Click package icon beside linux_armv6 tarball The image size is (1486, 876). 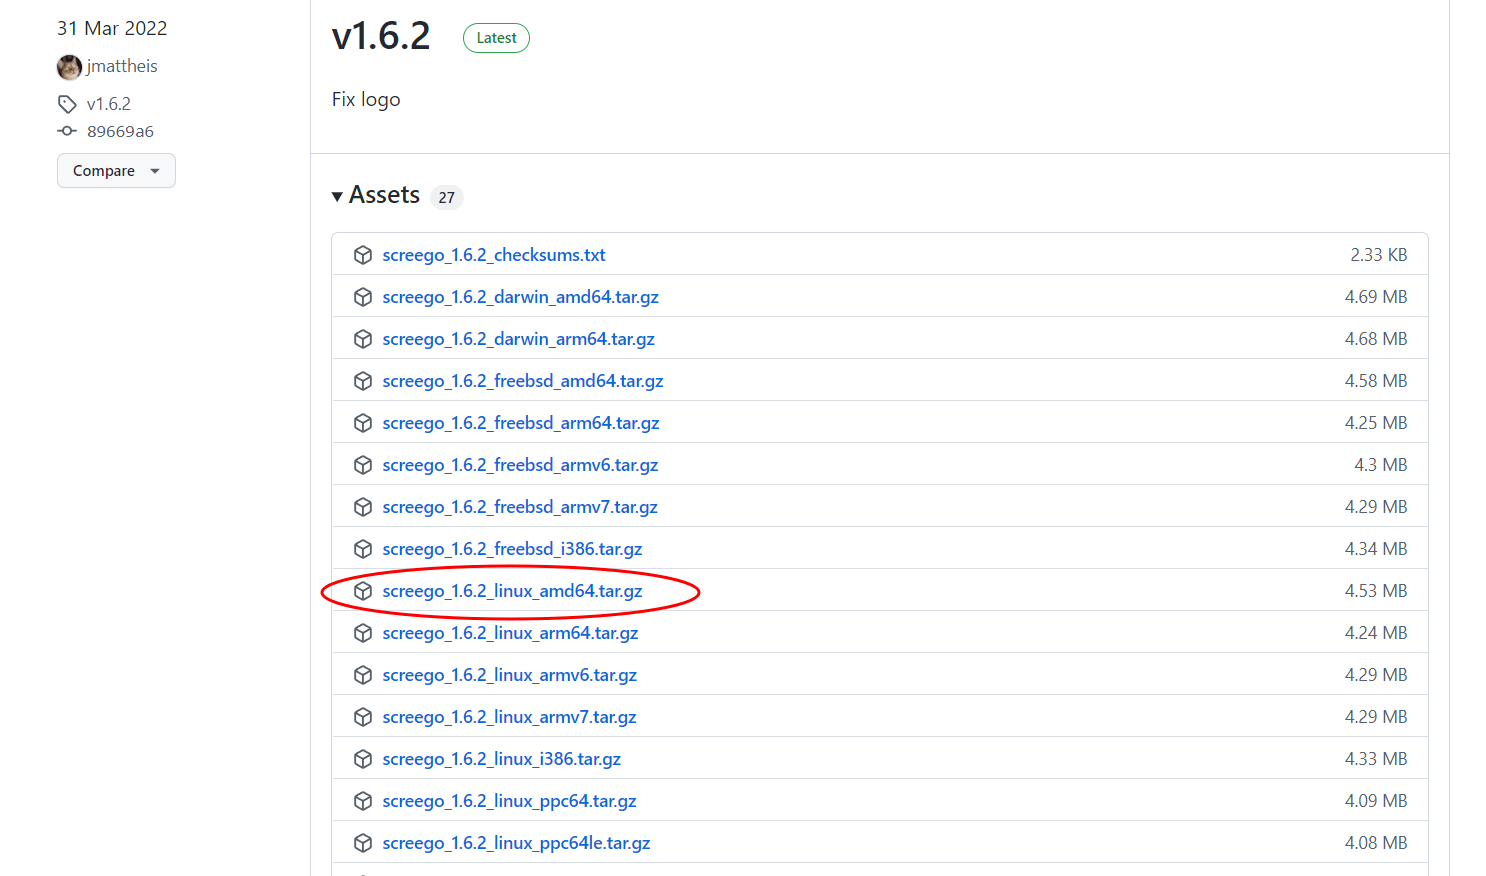tap(363, 675)
